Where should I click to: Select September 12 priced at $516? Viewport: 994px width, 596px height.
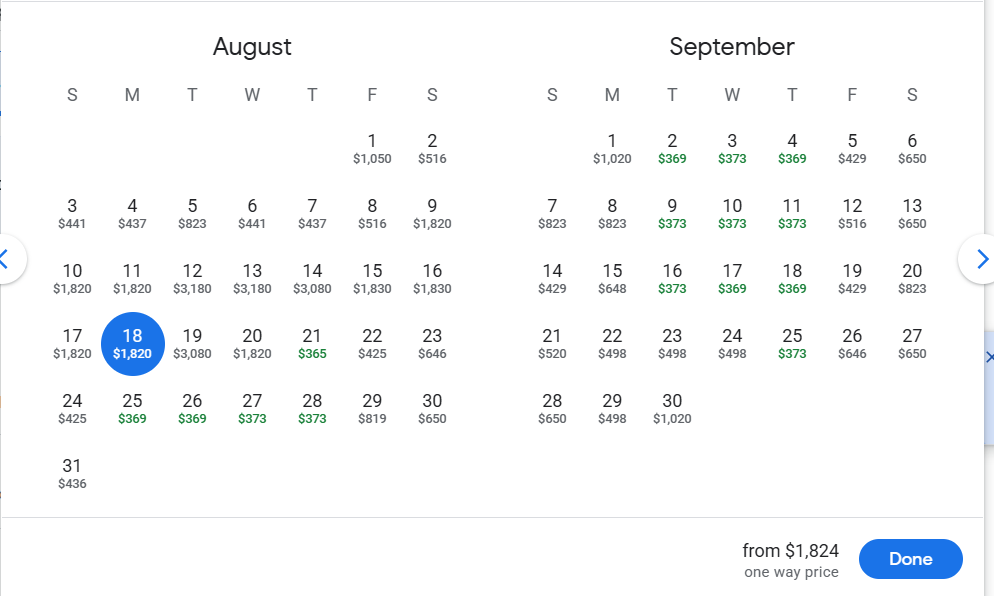tap(852, 213)
